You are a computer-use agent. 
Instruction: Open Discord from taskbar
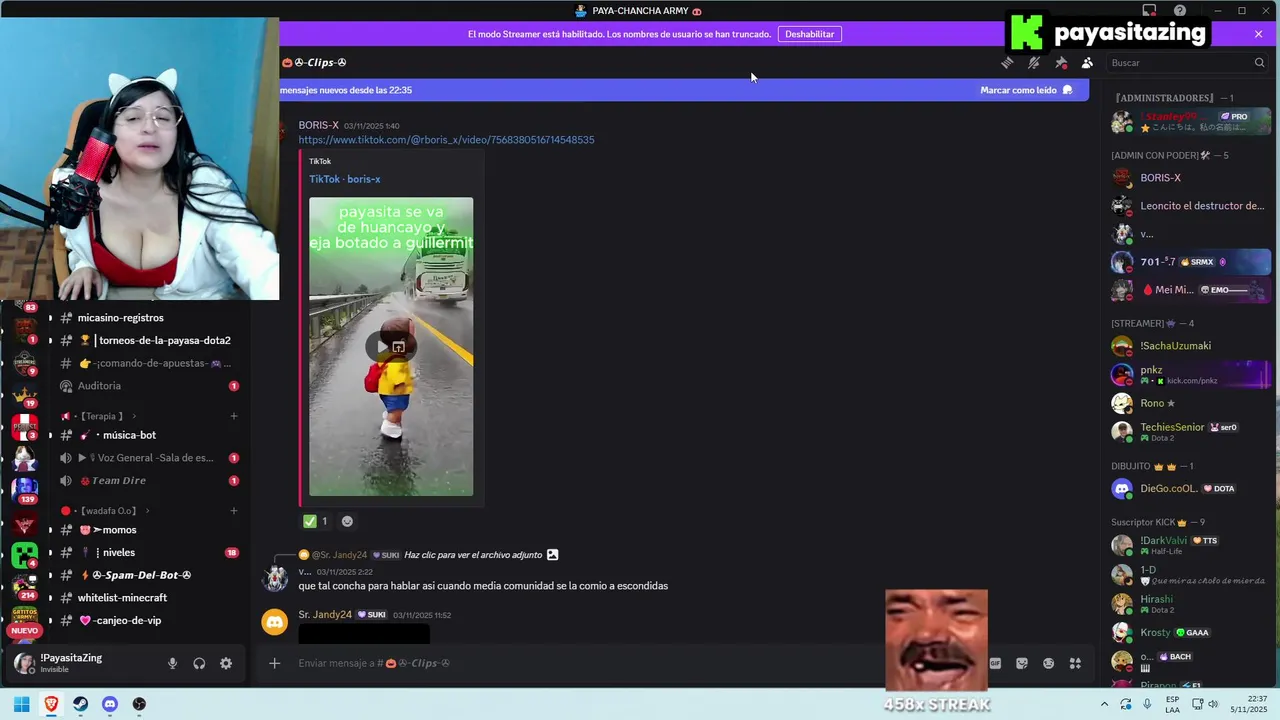110,704
